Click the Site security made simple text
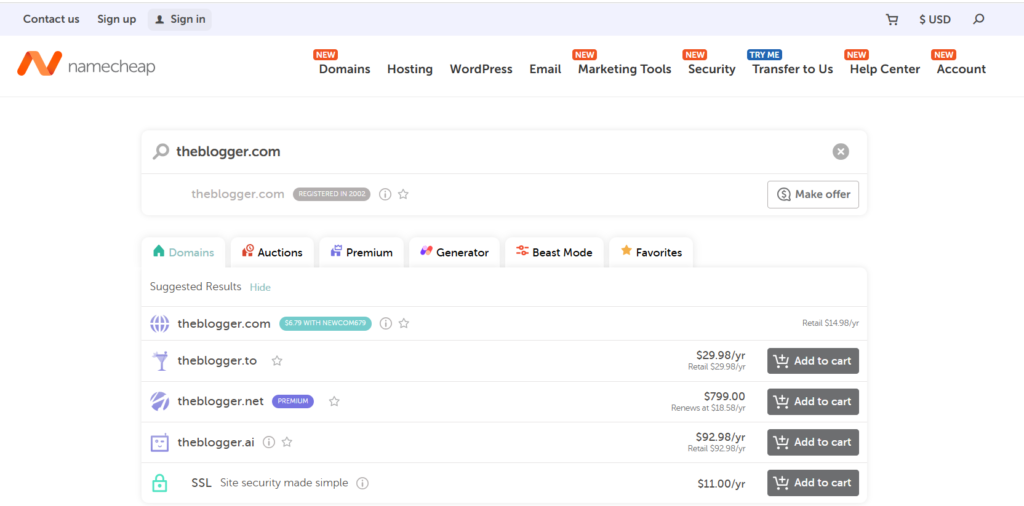Image resolution: width=1024 pixels, height=506 pixels. [x=284, y=483]
